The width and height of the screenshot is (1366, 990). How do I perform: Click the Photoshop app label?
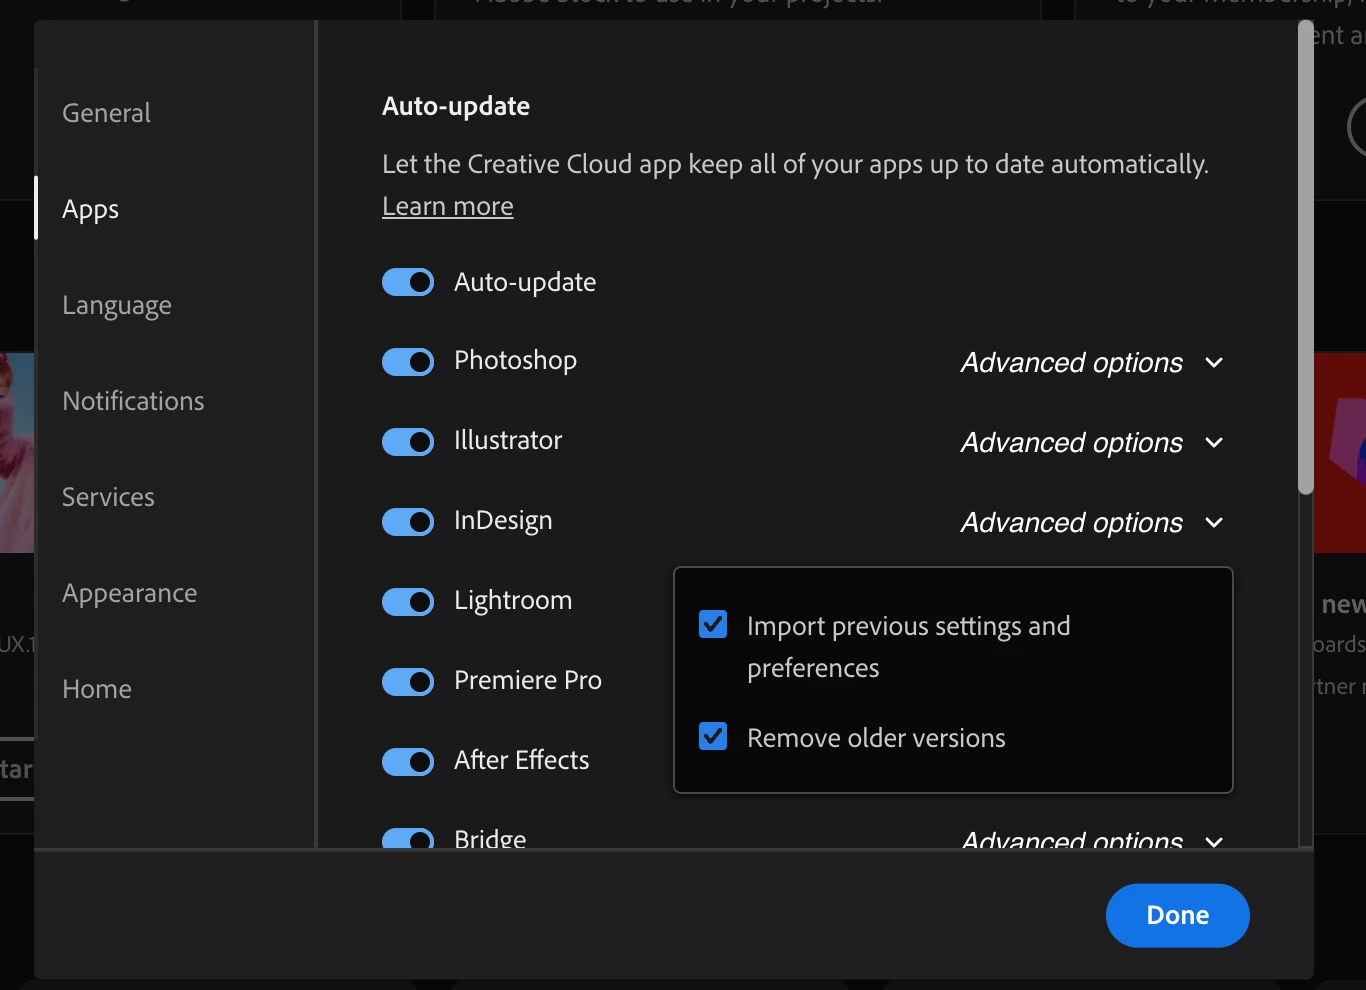pyautogui.click(x=515, y=360)
